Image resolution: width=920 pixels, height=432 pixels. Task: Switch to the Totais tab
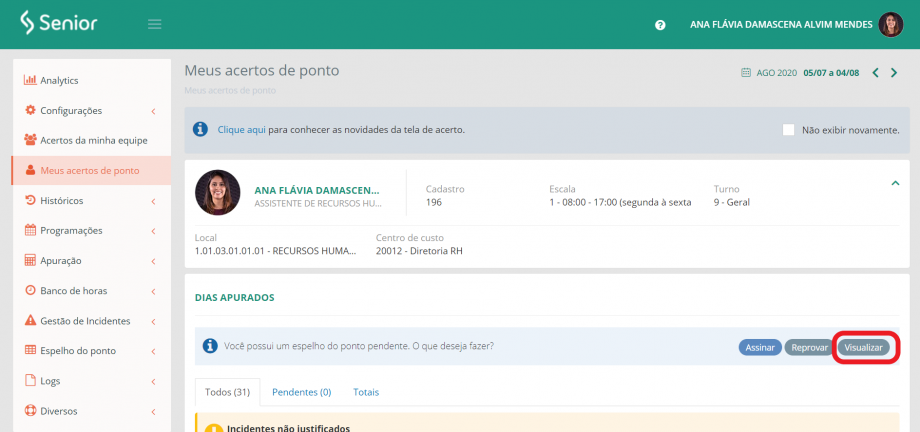366,392
